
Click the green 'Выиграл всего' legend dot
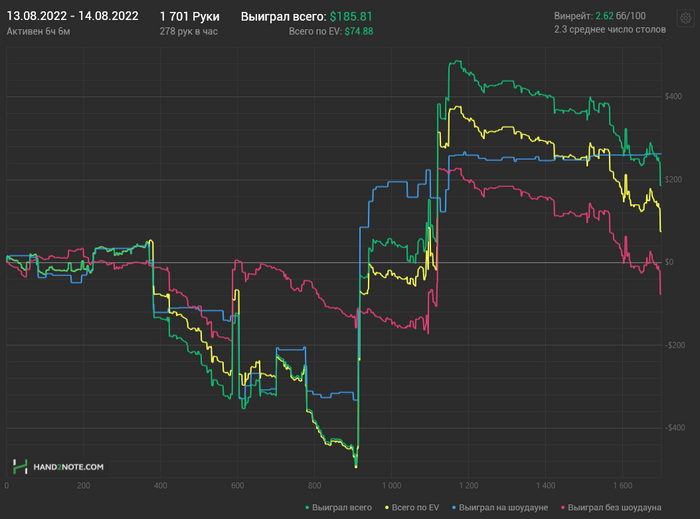coord(307,508)
